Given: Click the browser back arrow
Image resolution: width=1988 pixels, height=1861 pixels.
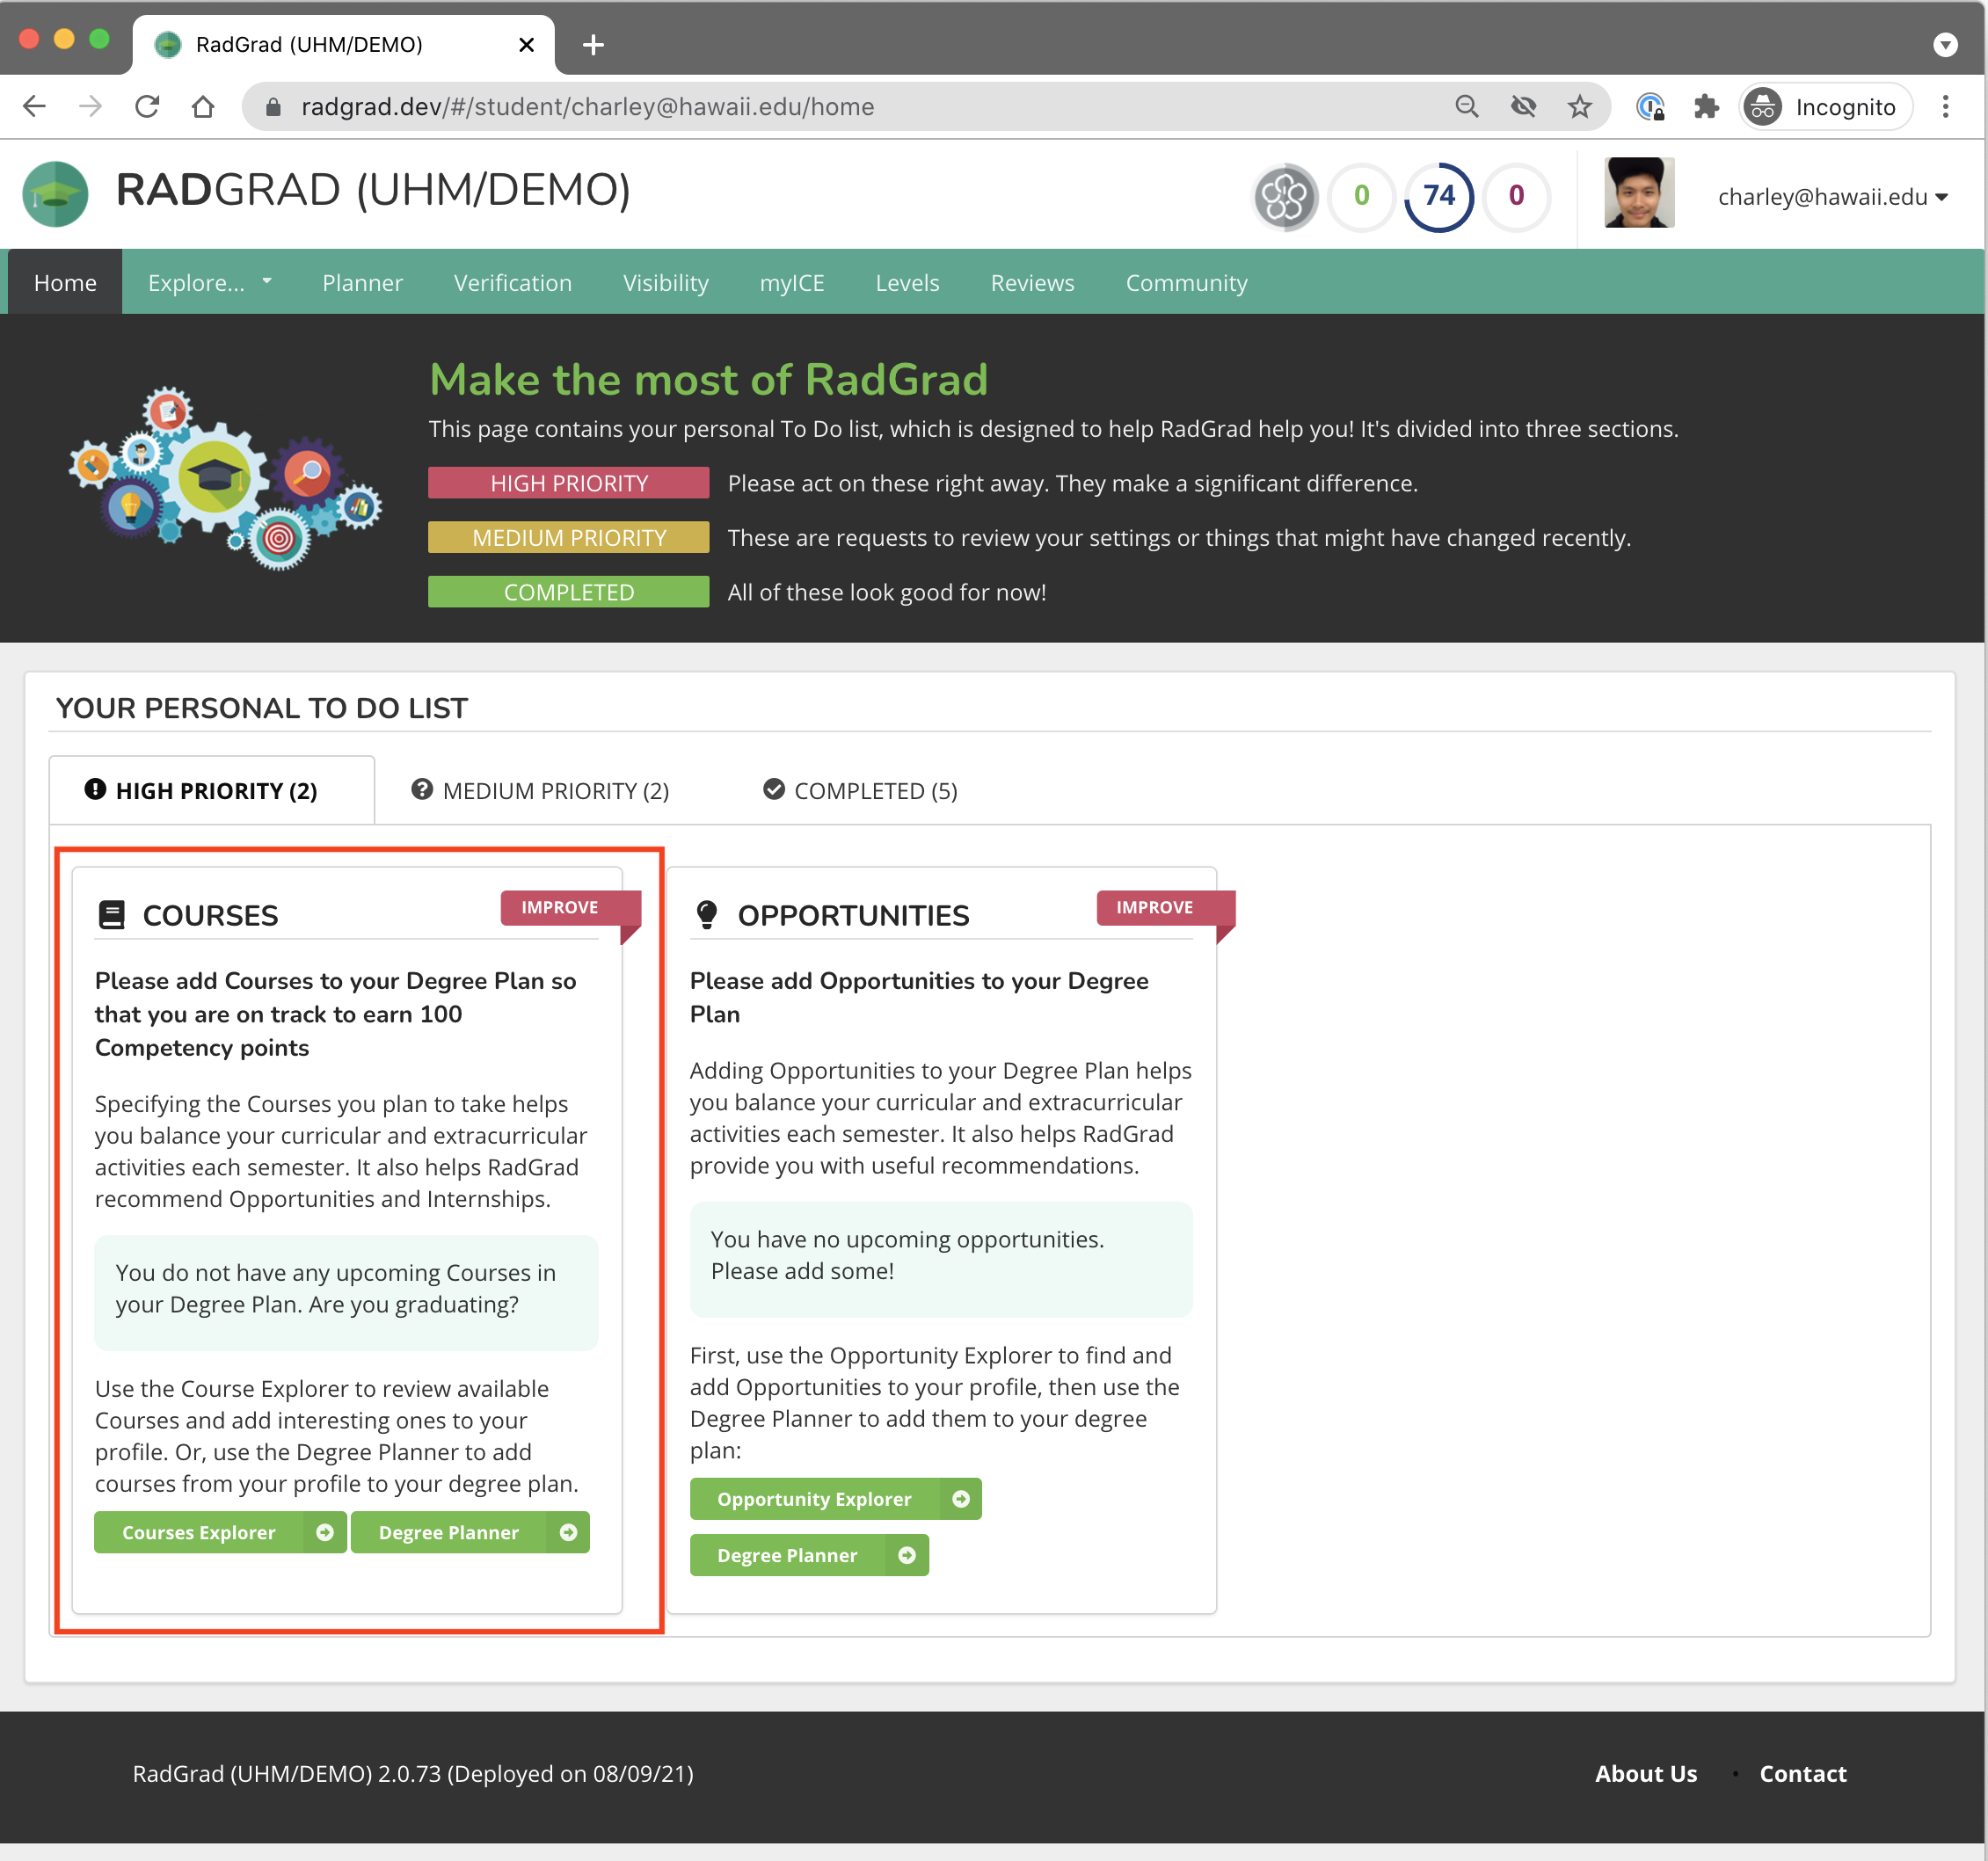Looking at the screenshot, I should coord(35,106).
